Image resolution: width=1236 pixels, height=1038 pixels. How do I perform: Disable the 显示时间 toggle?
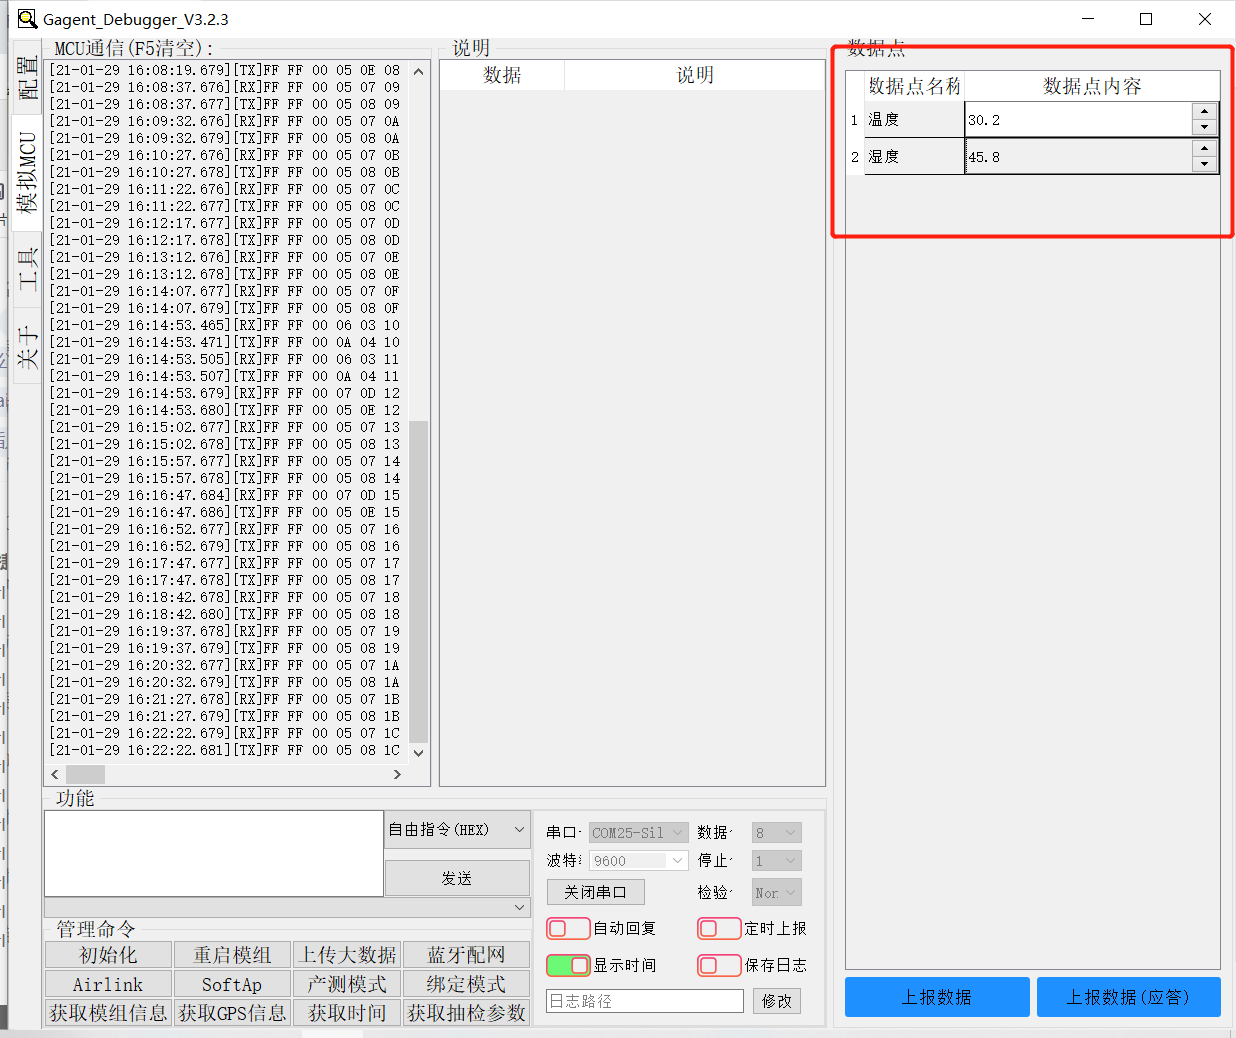568,965
